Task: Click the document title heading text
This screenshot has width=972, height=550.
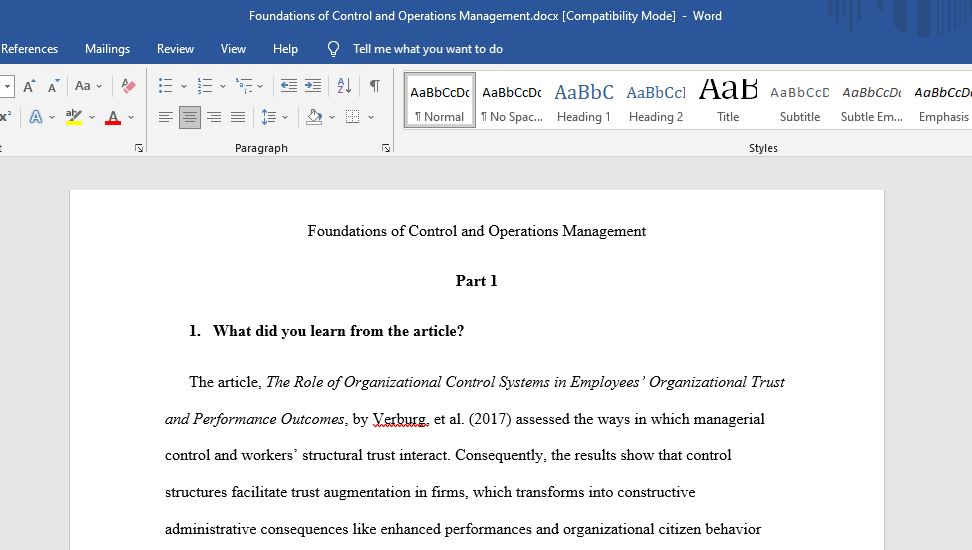Action: point(477,231)
